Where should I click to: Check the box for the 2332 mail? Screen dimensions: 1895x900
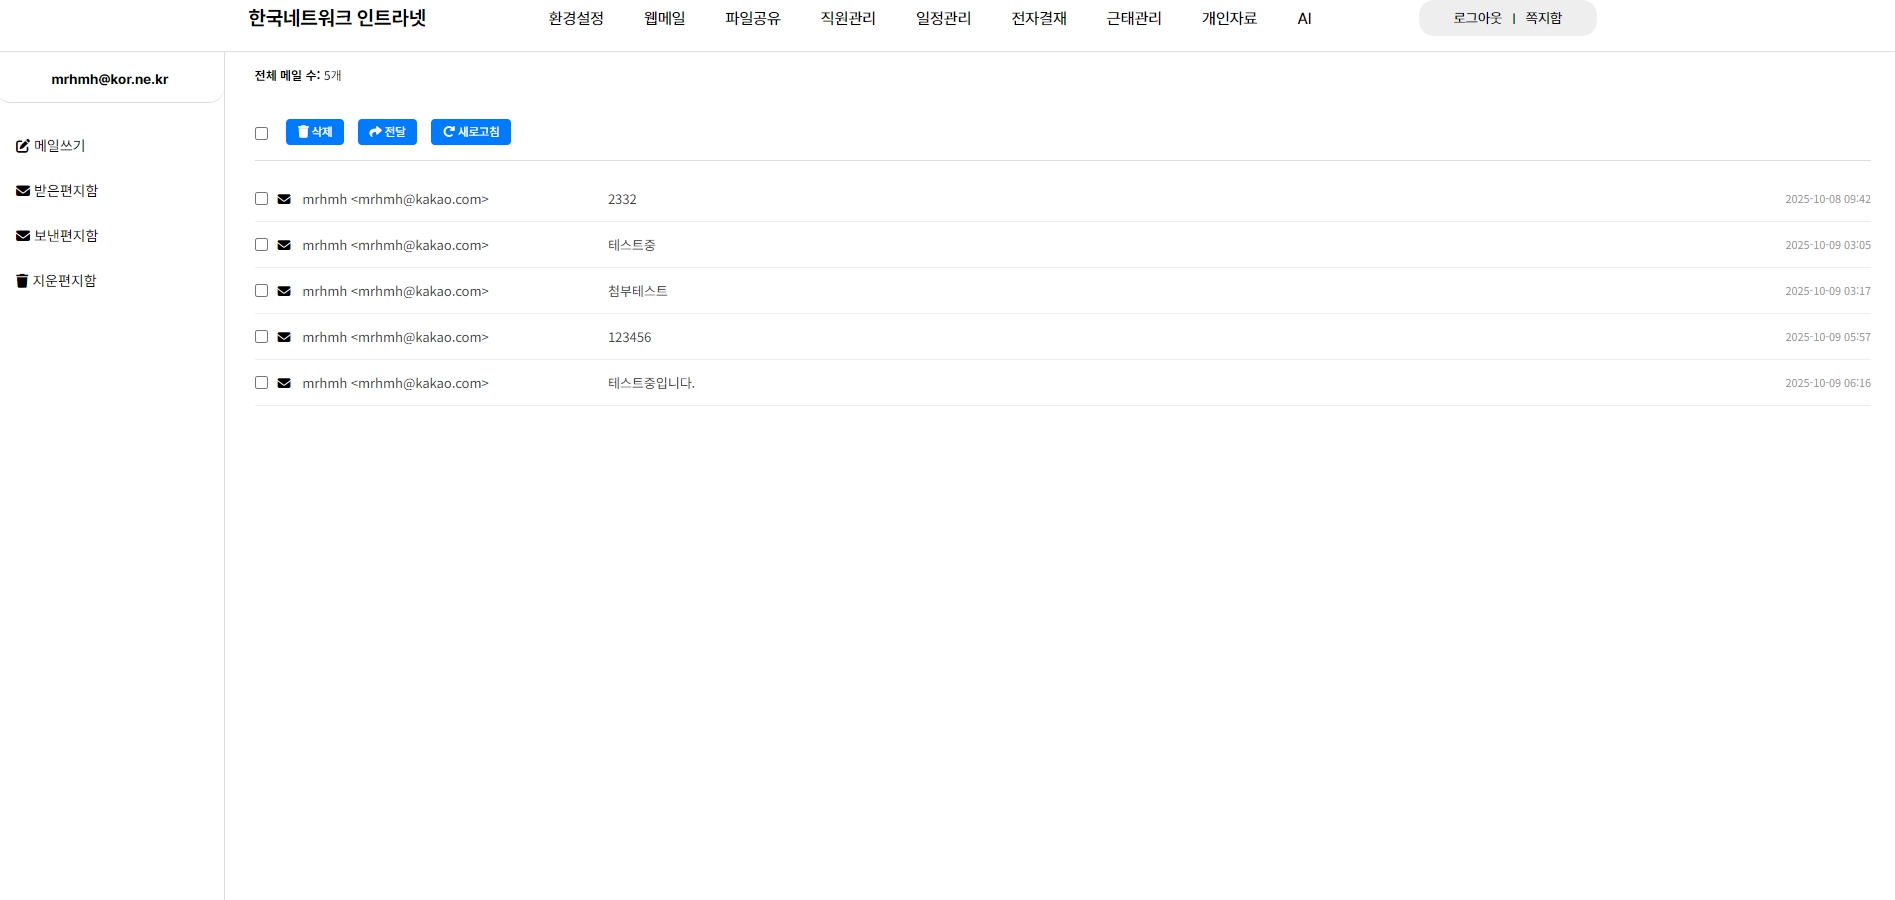[x=261, y=199]
